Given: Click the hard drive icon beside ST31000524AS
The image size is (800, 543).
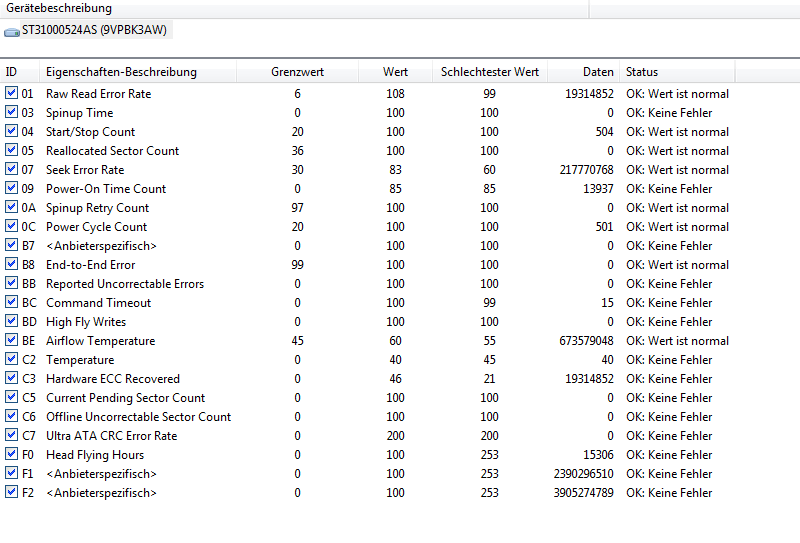Looking at the screenshot, I should point(12,32).
